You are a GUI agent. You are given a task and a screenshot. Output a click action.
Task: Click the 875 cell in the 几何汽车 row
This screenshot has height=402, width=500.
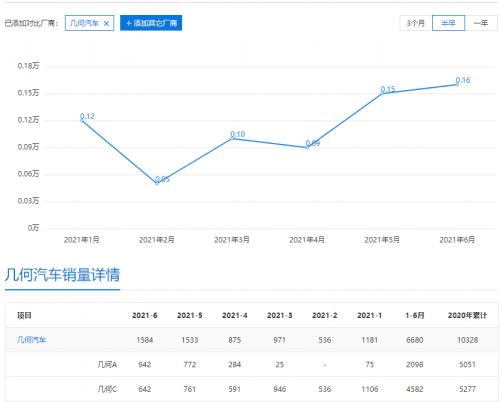(x=235, y=340)
